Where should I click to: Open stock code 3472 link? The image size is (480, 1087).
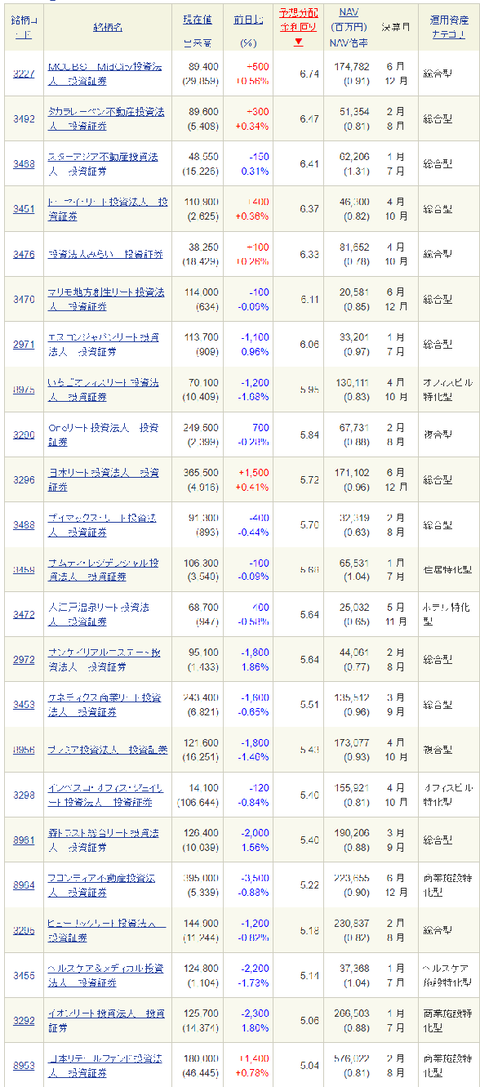22,615
